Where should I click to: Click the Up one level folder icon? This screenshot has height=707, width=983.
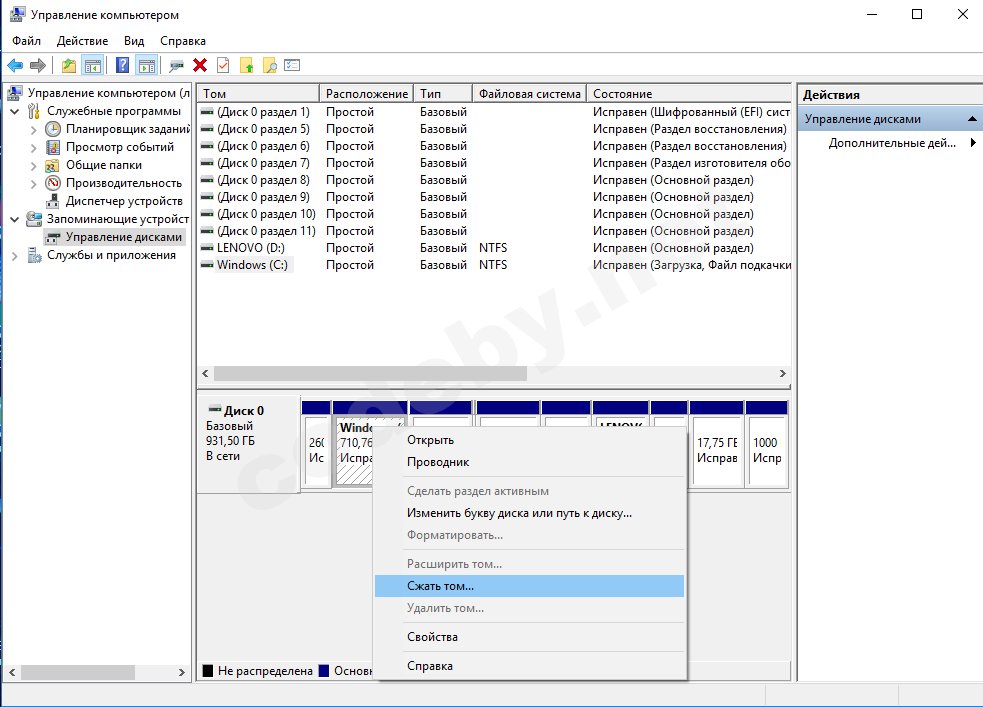point(68,65)
